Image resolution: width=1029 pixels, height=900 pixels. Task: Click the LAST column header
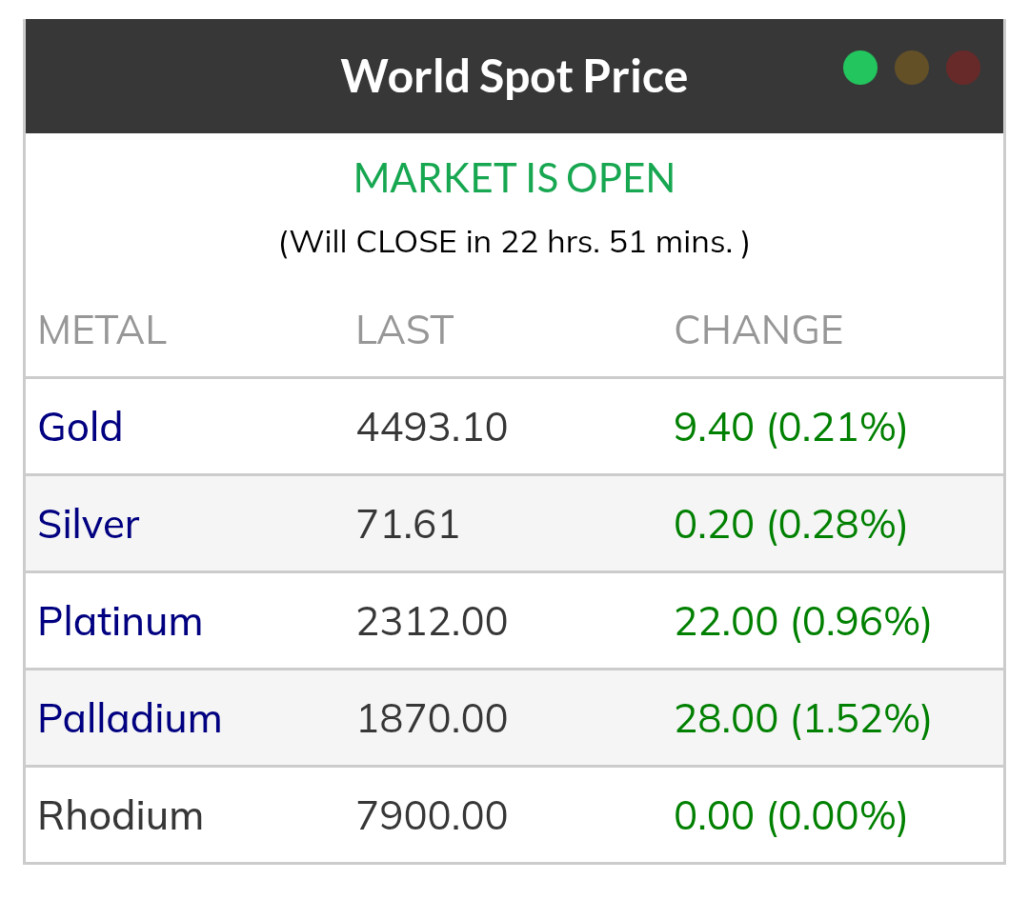click(x=404, y=330)
